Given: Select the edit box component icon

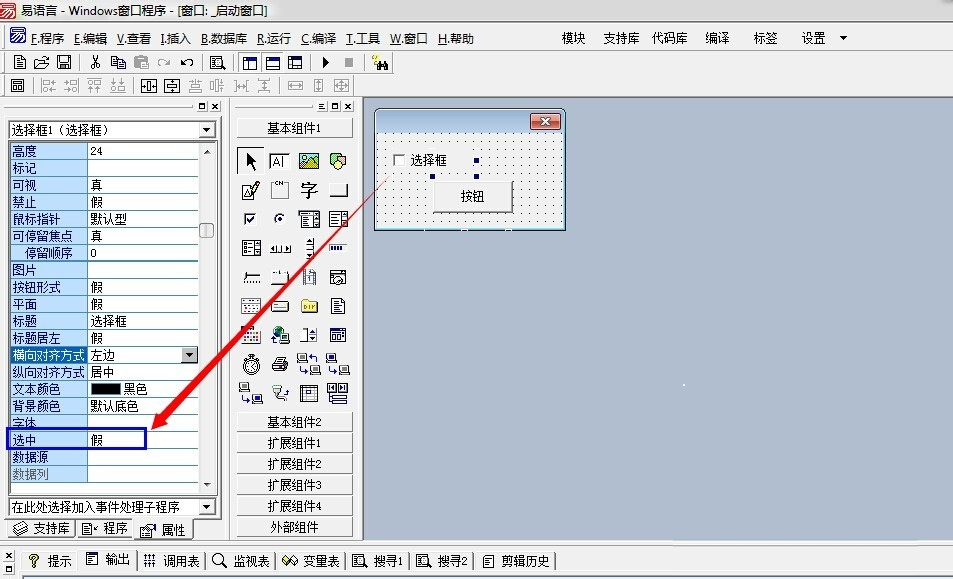Looking at the screenshot, I should coord(279,160).
